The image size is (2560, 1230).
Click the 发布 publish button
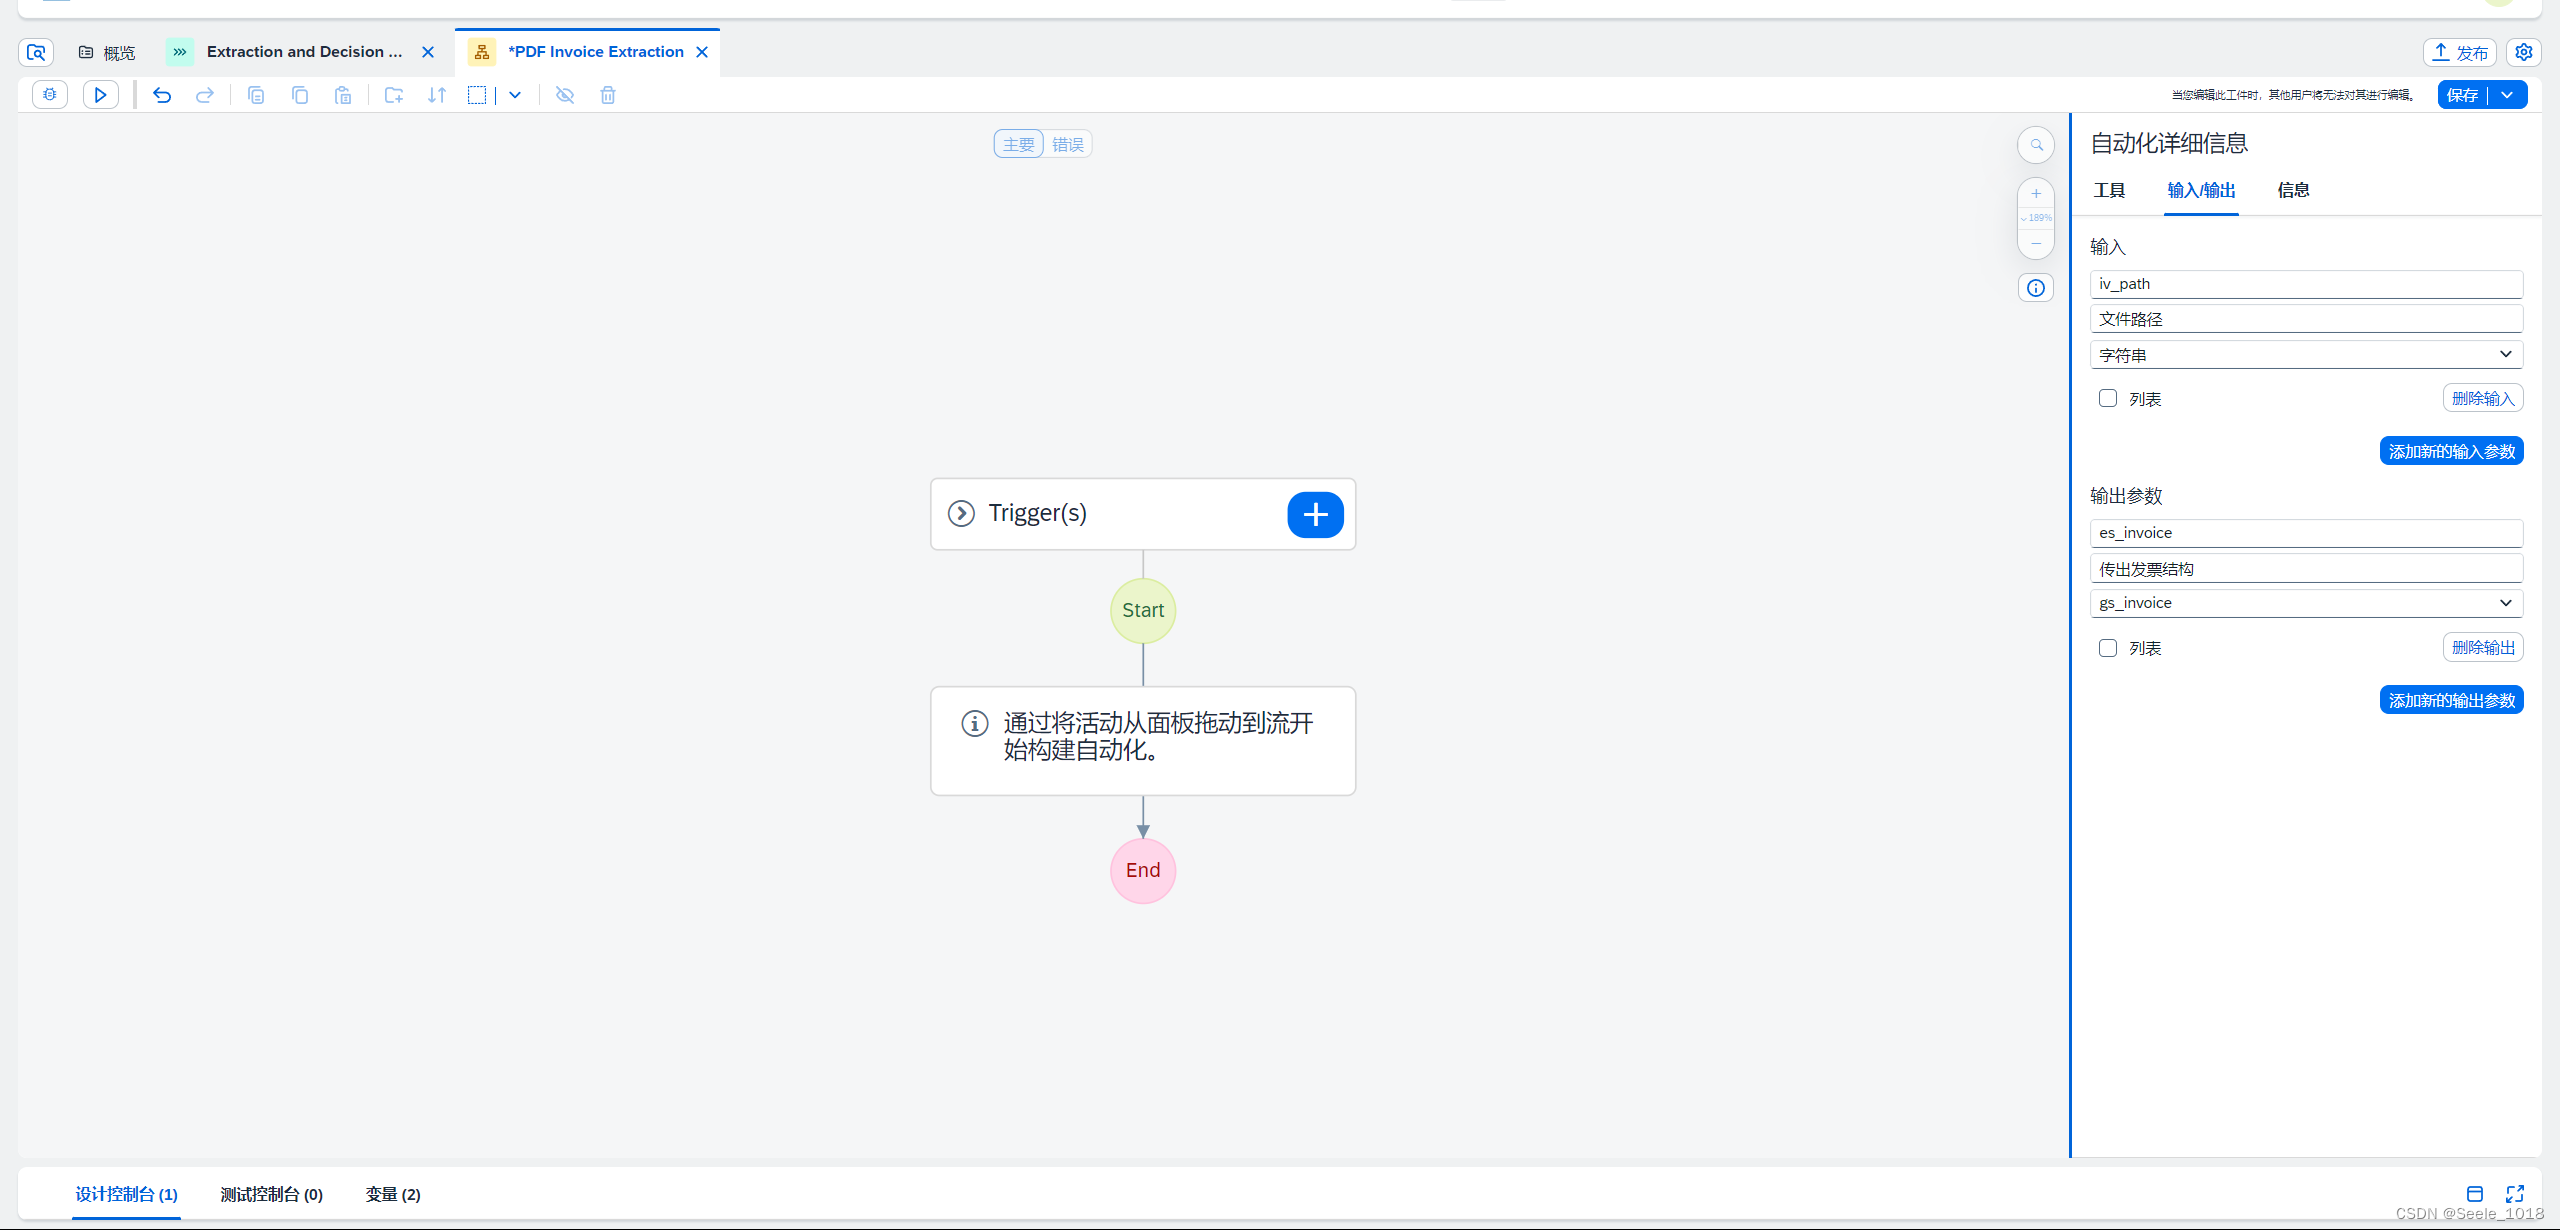[x=2460, y=52]
